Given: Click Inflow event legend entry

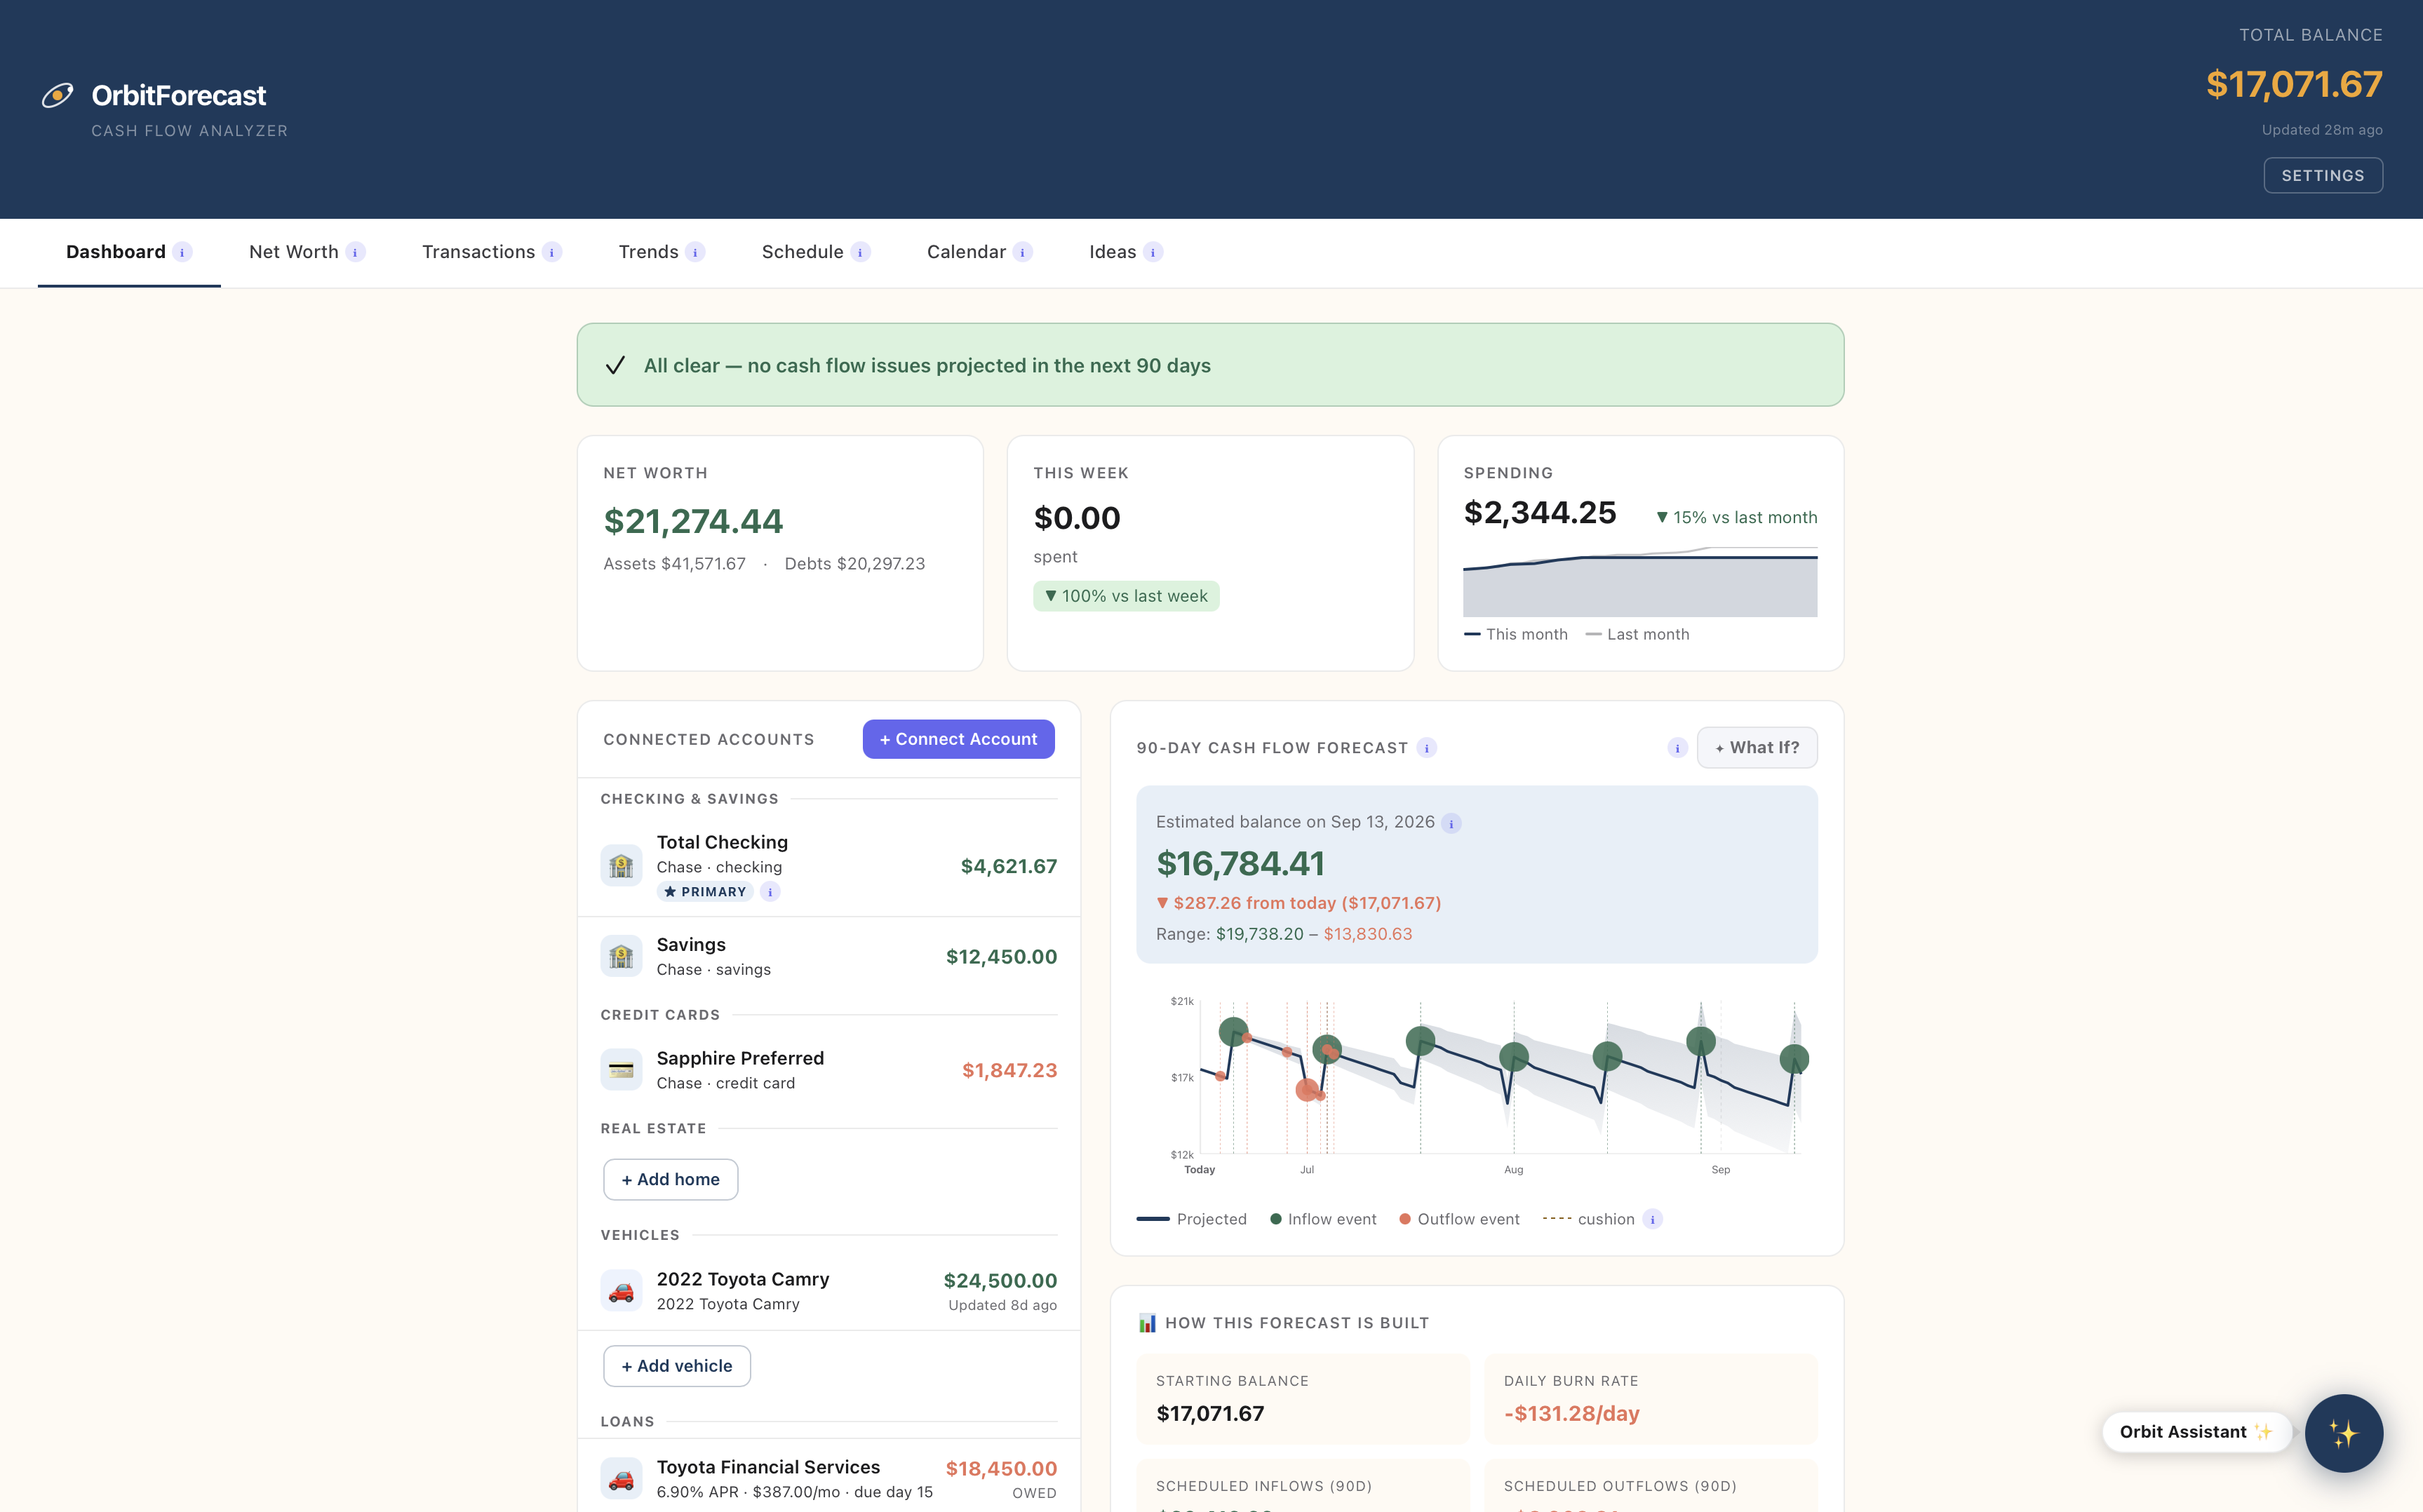Looking at the screenshot, I should coord(1323,1219).
